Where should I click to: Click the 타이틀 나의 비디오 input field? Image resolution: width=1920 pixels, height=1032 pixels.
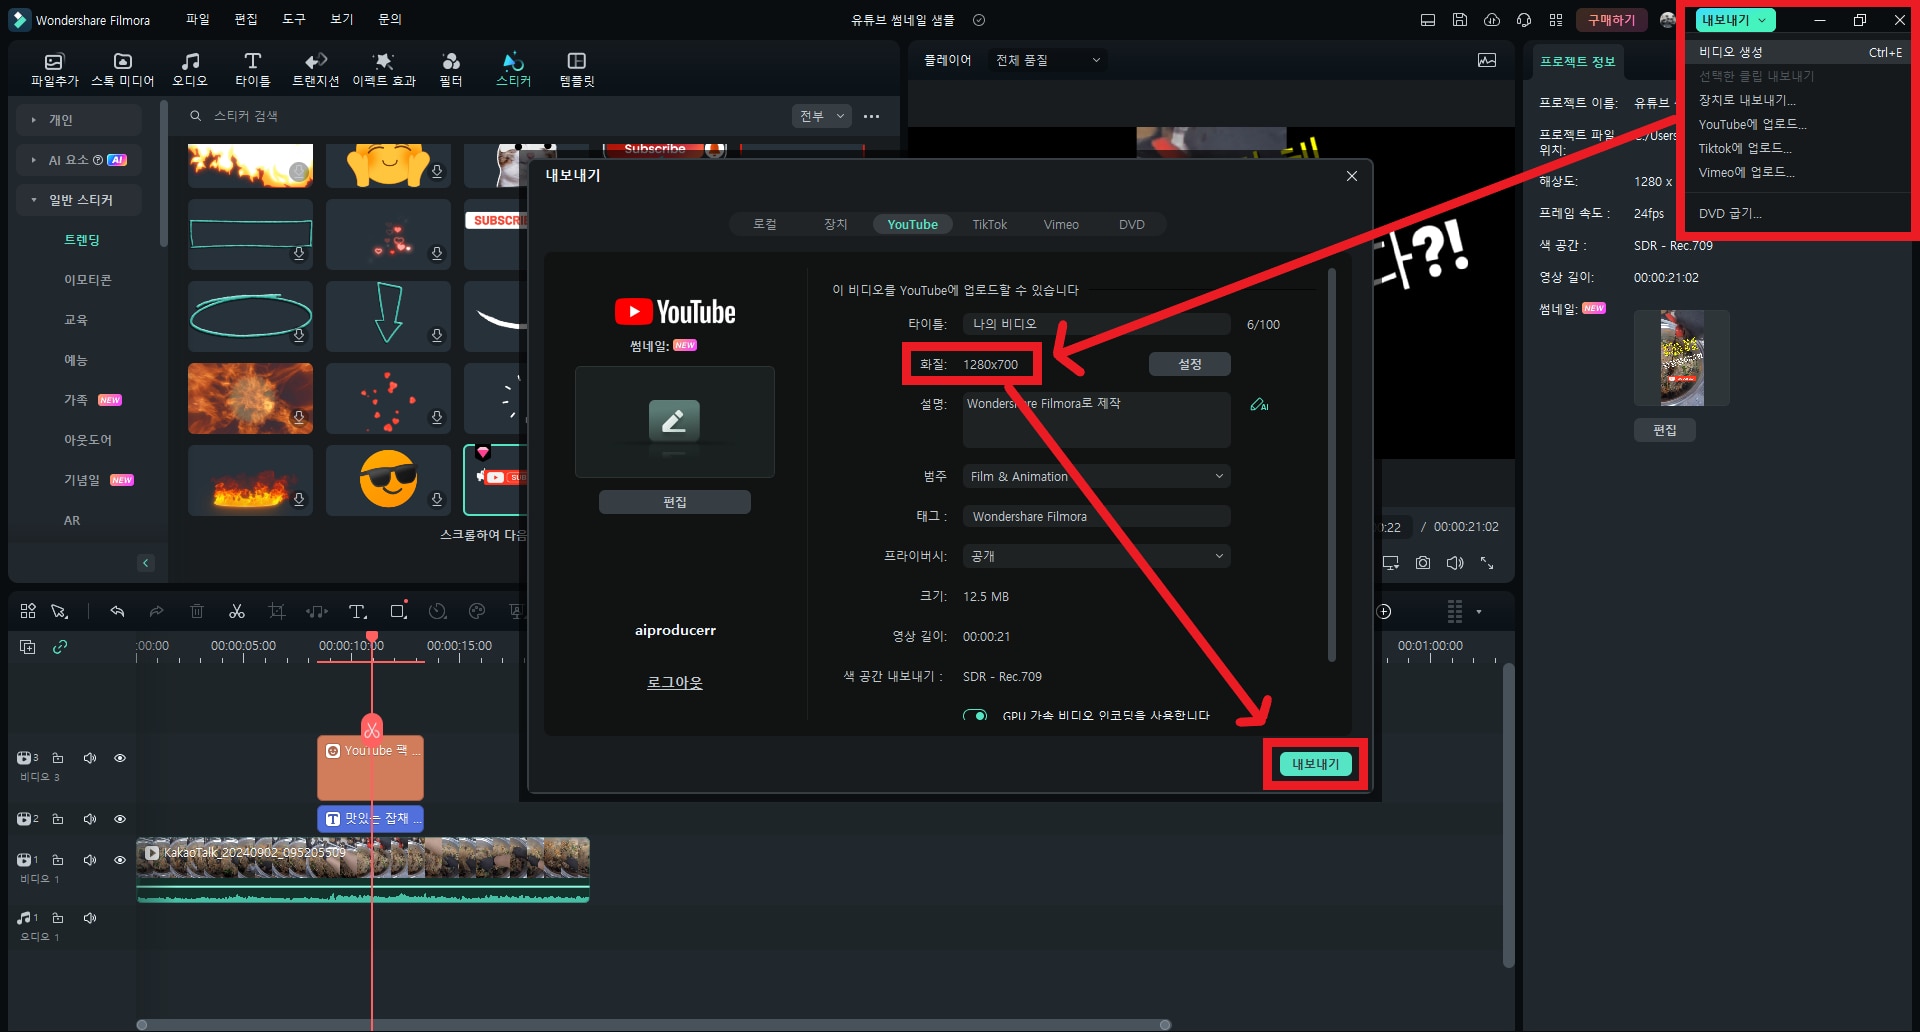(1096, 324)
